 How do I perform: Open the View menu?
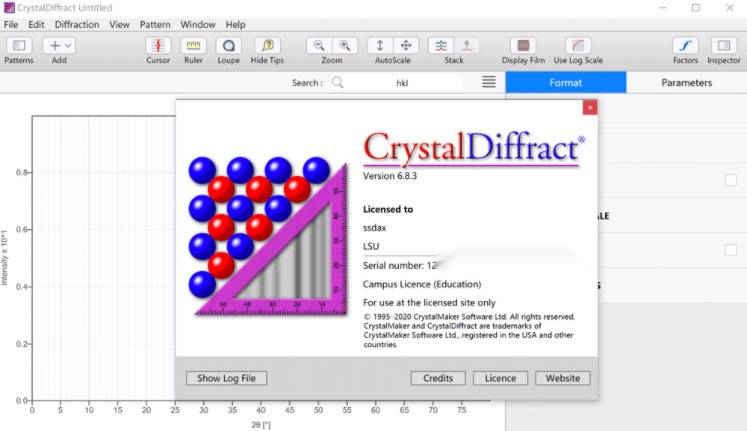coord(119,24)
